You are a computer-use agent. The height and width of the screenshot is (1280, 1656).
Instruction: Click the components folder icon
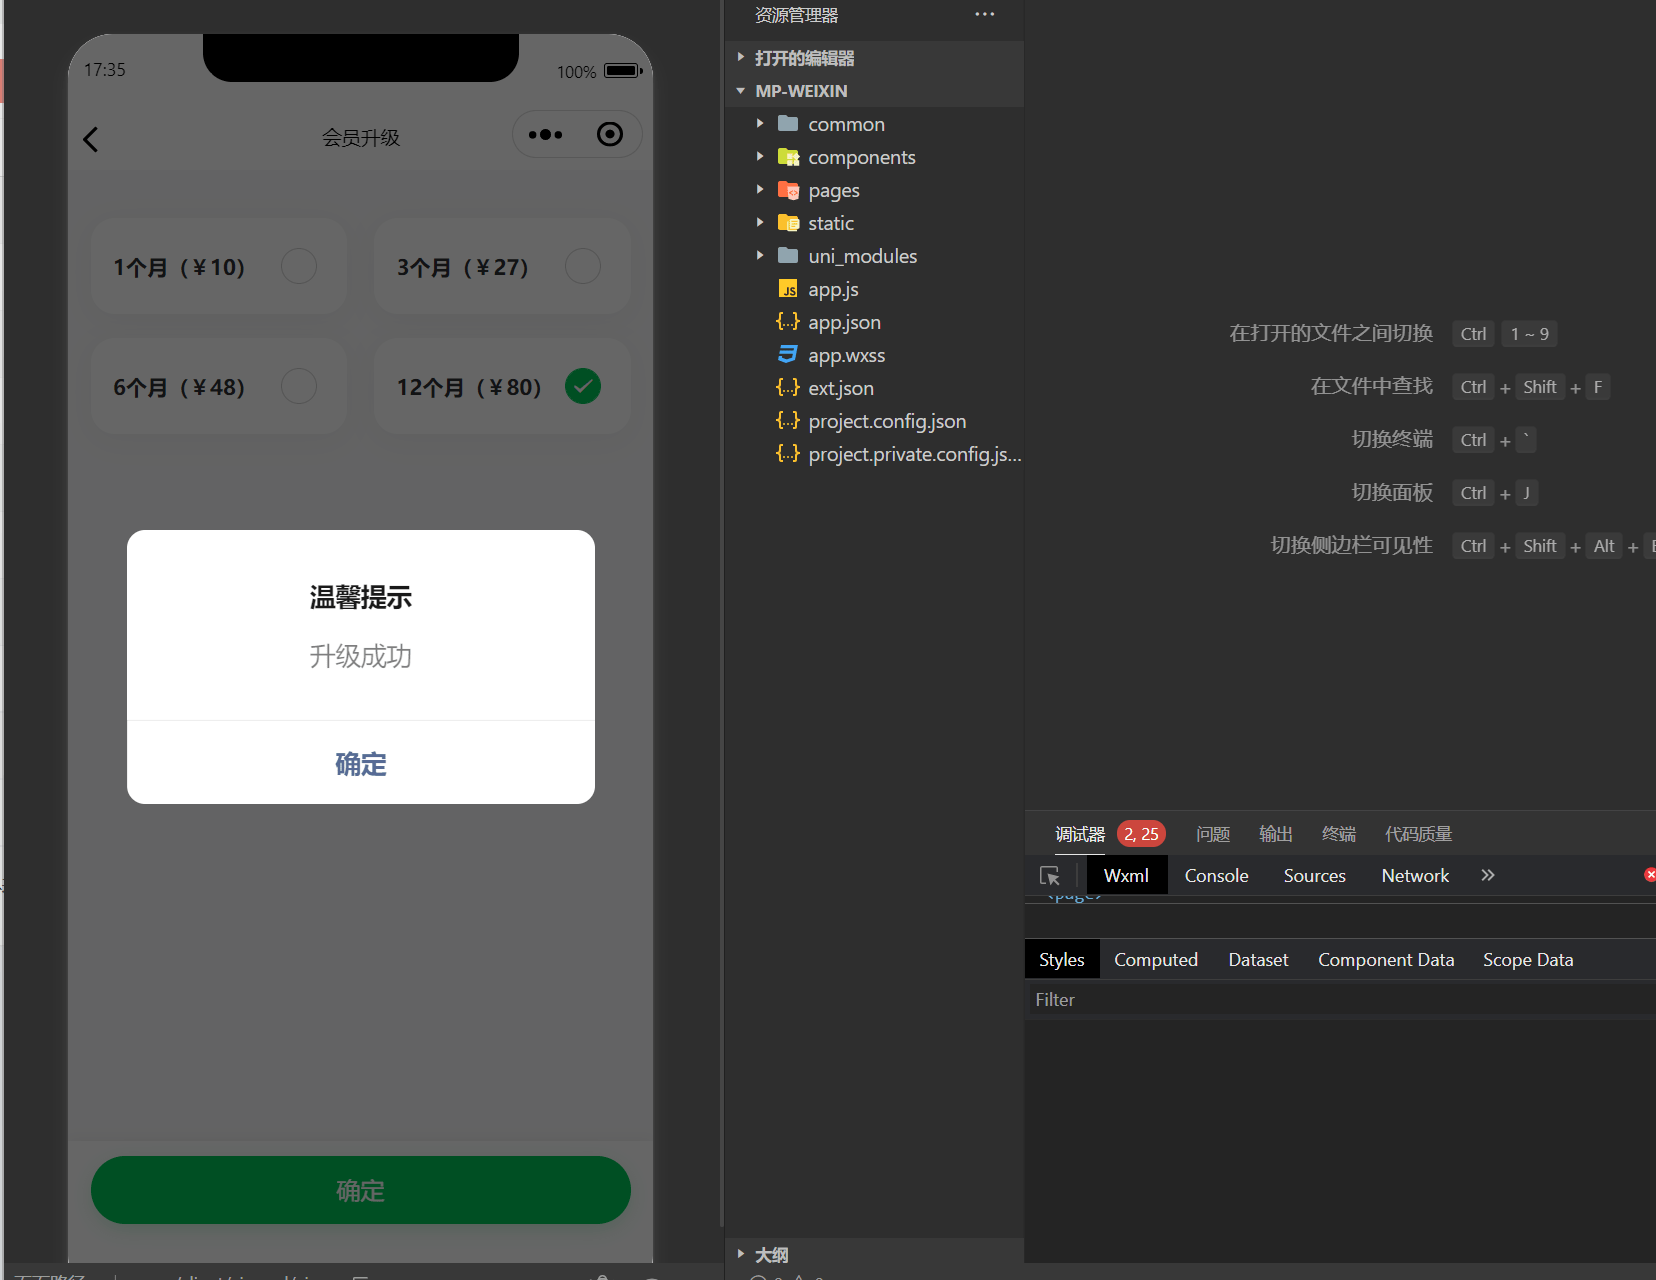point(788,157)
